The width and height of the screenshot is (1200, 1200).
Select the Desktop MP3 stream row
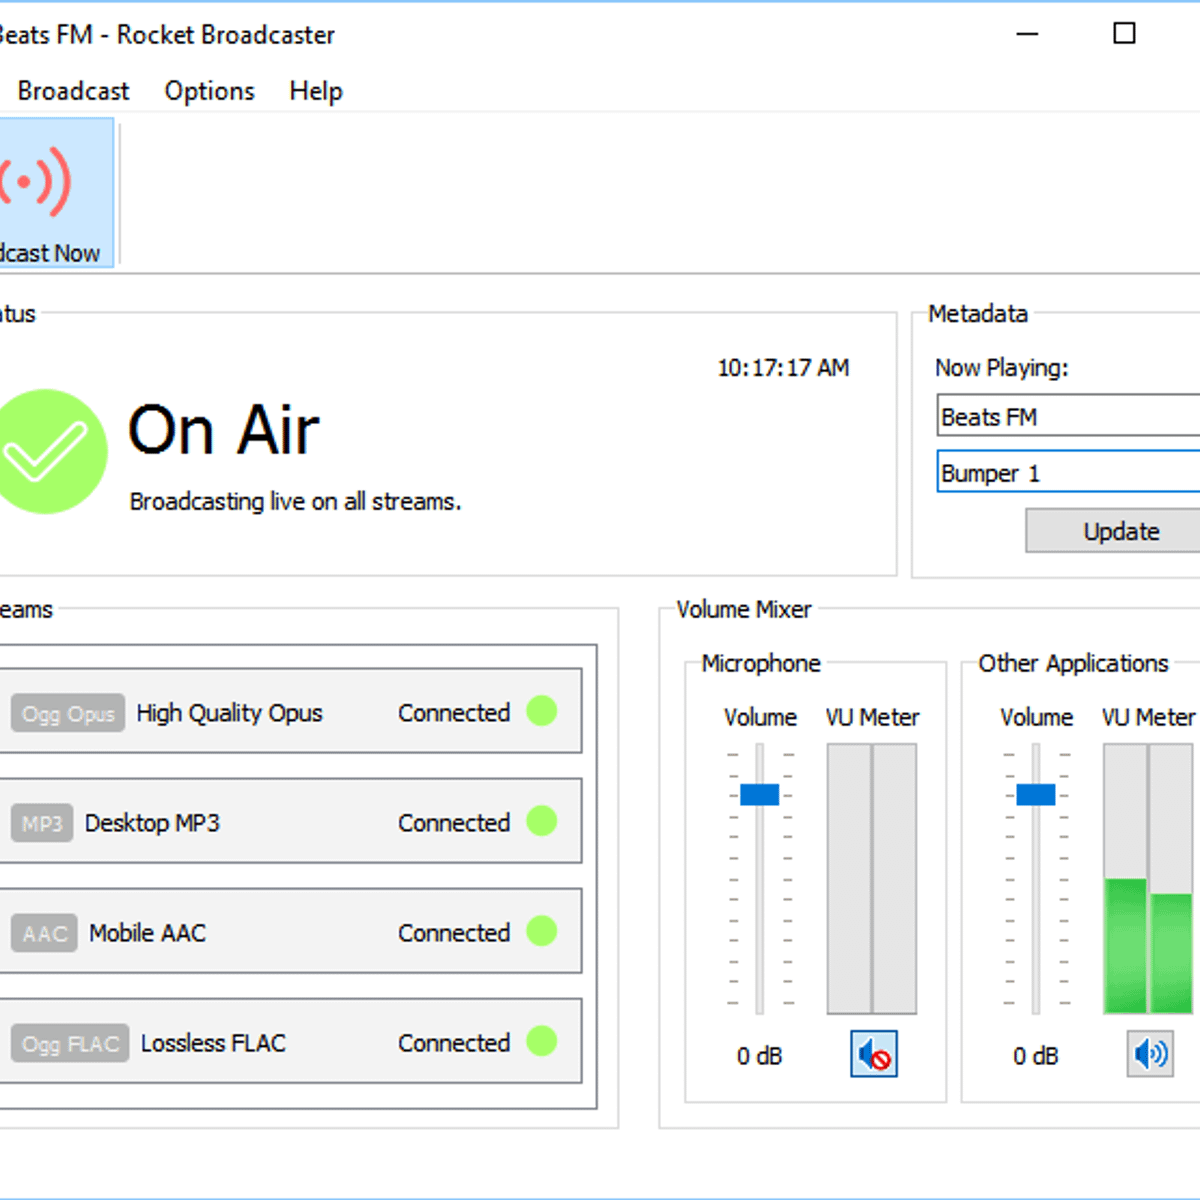pyautogui.click(x=290, y=821)
